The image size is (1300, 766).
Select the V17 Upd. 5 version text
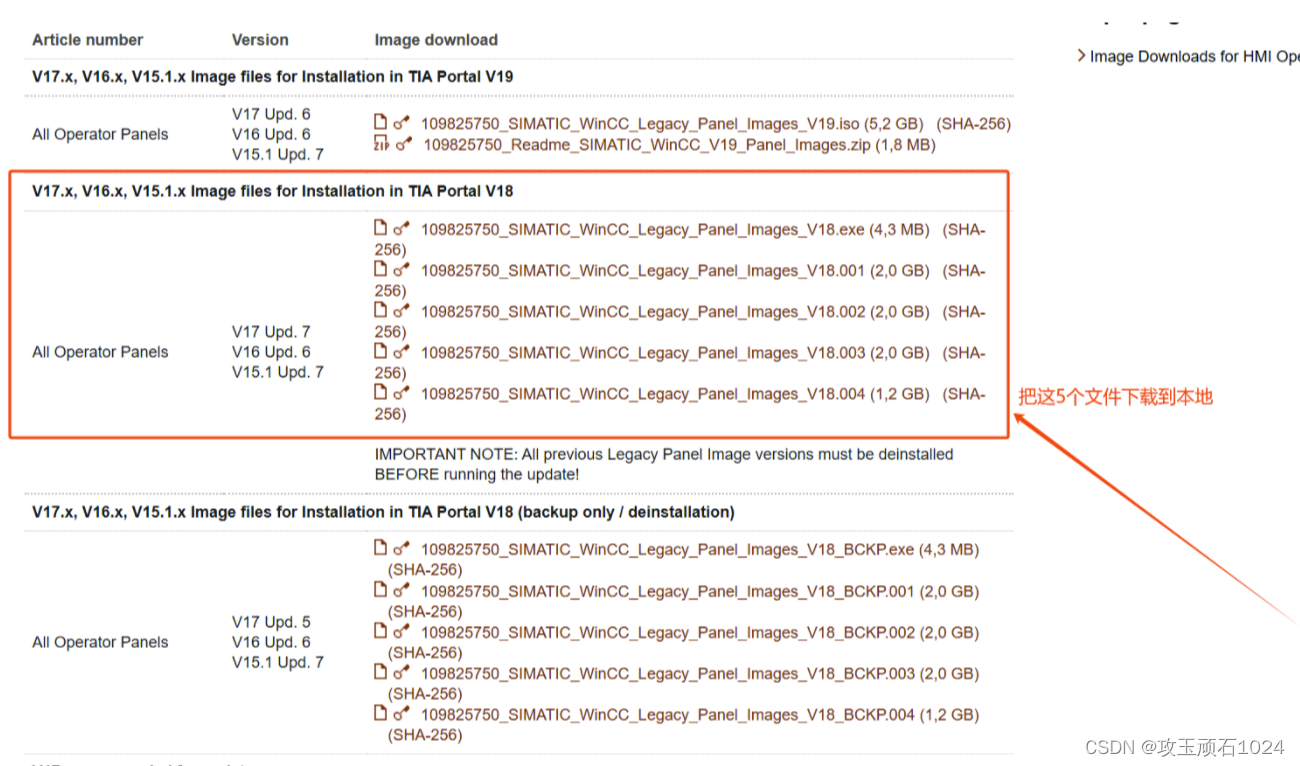pyautogui.click(x=271, y=622)
